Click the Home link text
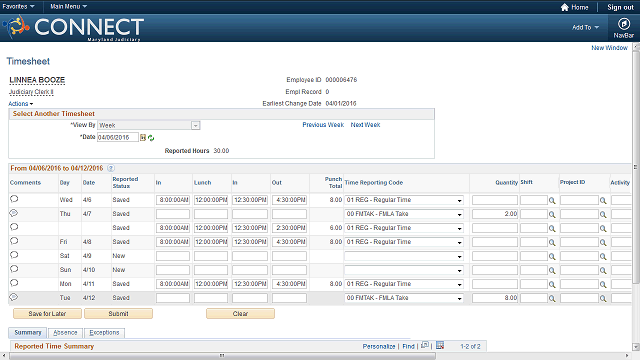640x360 pixels. coord(580,7)
